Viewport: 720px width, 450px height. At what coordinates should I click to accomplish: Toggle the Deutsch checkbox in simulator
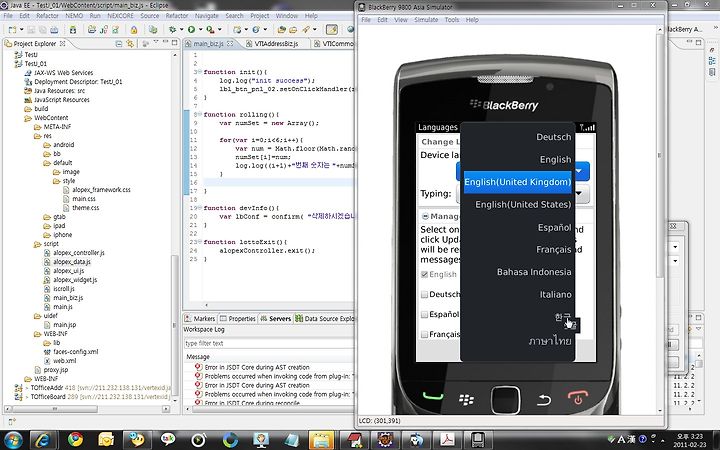click(x=424, y=294)
